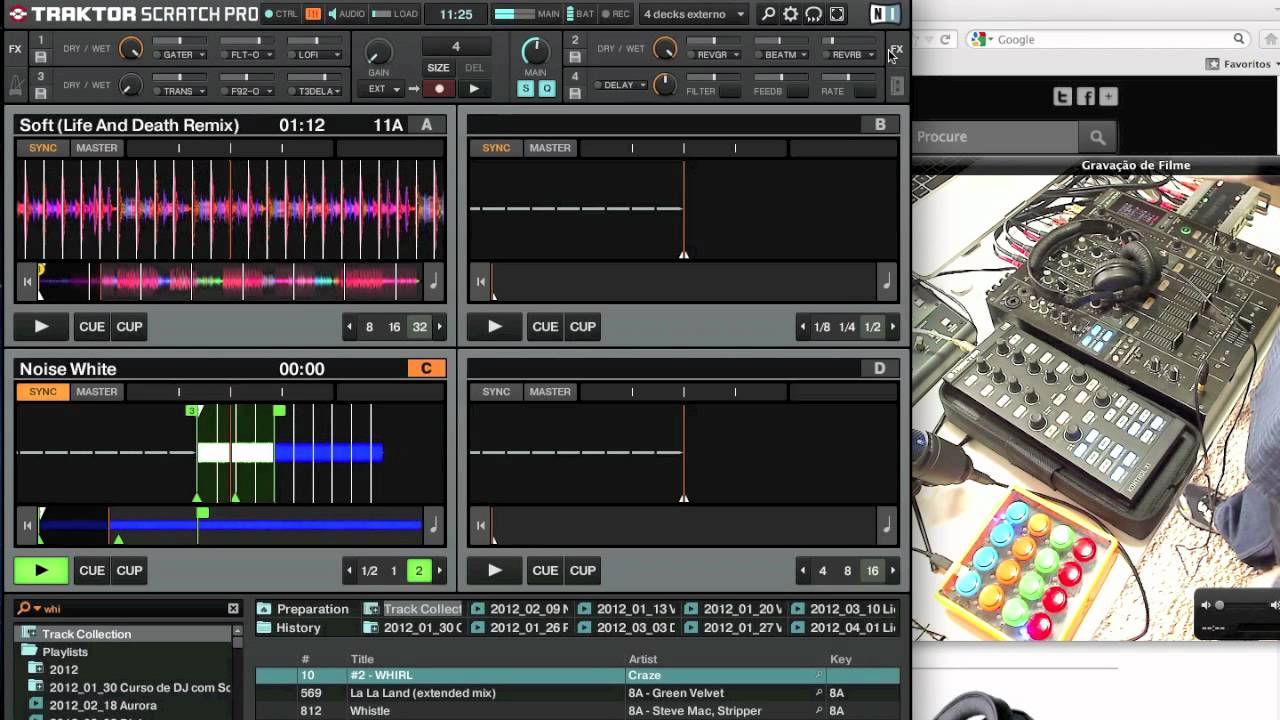This screenshot has height=720, width=1280.
Task: Click the loop recorder record button
Action: click(439, 89)
